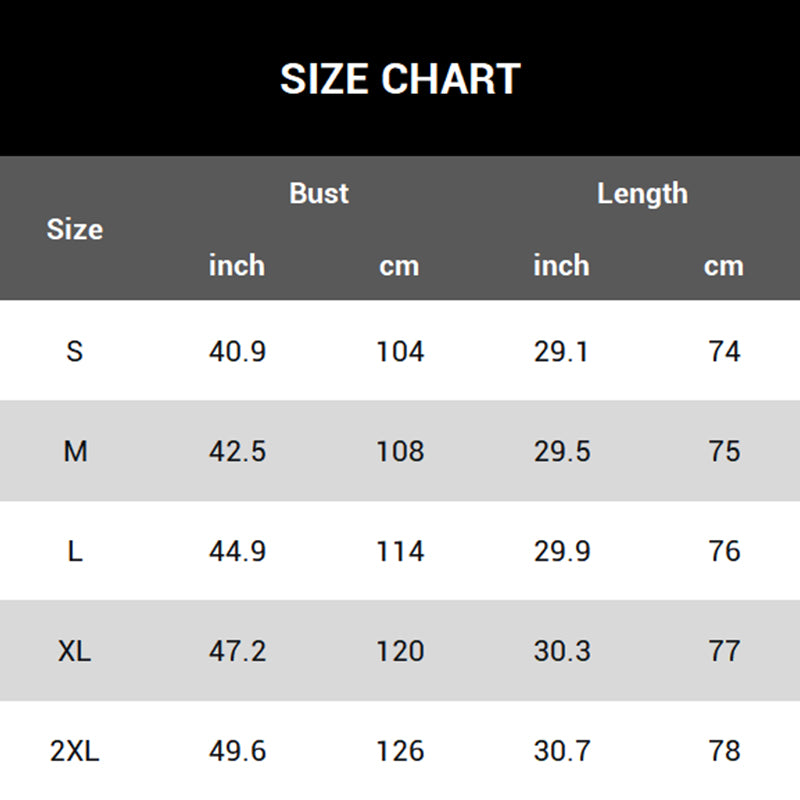This screenshot has height=800, width=800.
Task: Select the 120 cm bust value
Action: [400, 651]
